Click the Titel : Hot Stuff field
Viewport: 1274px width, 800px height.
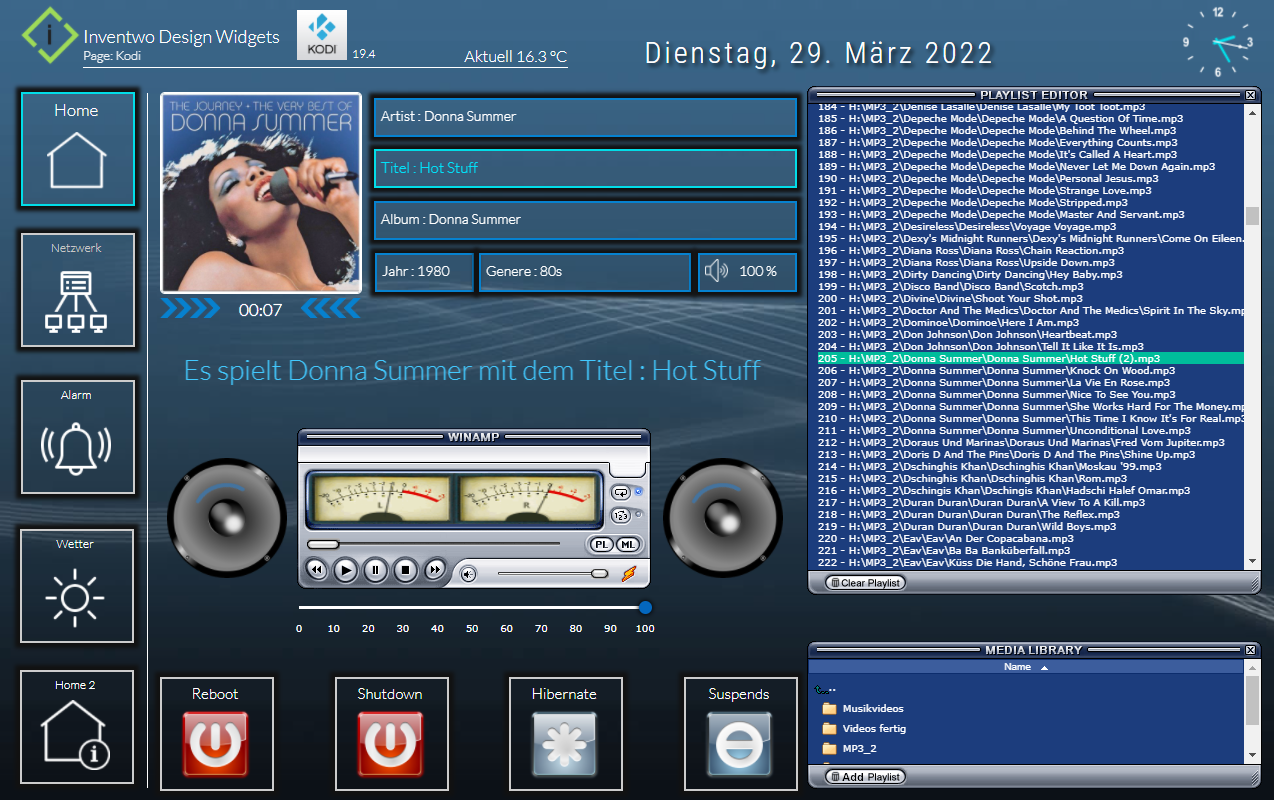click(585, 168)
